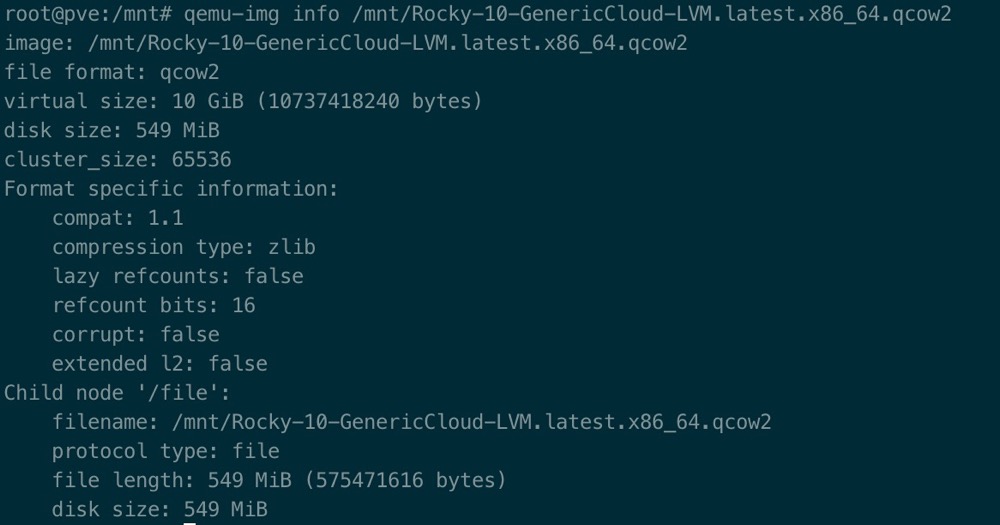Click the 'refcount bits: 16' line
1000x525 pixels.
point(153,305)
